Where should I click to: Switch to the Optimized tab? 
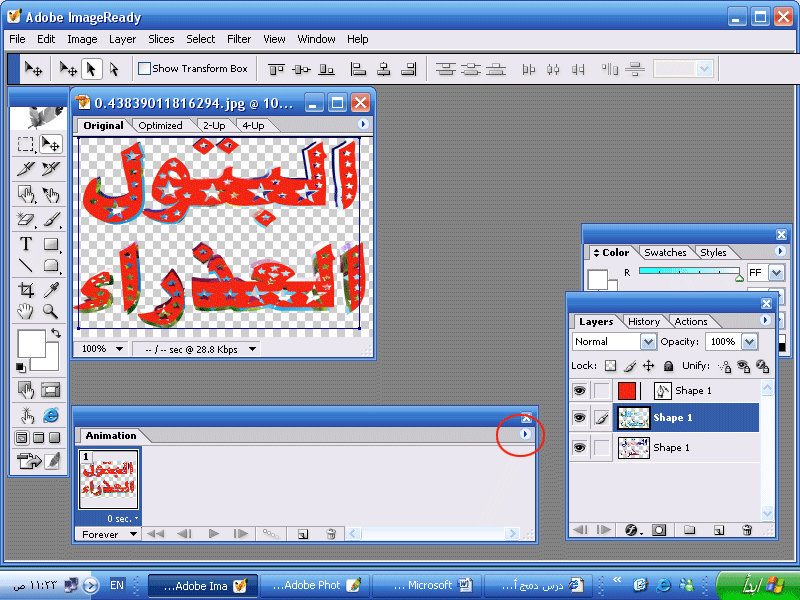pos(160,126)
